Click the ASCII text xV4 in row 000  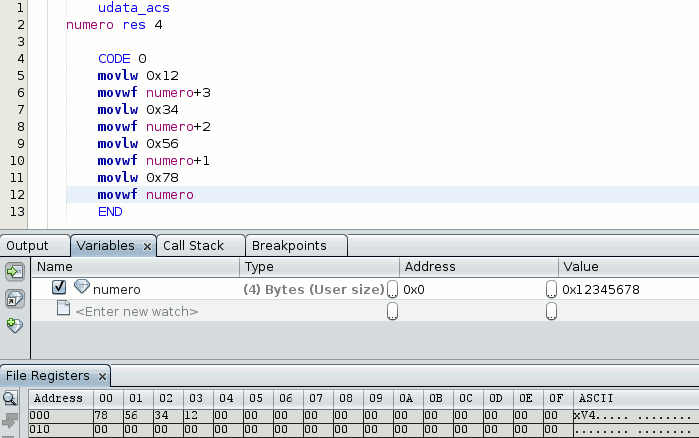click(x=585, y=416)
